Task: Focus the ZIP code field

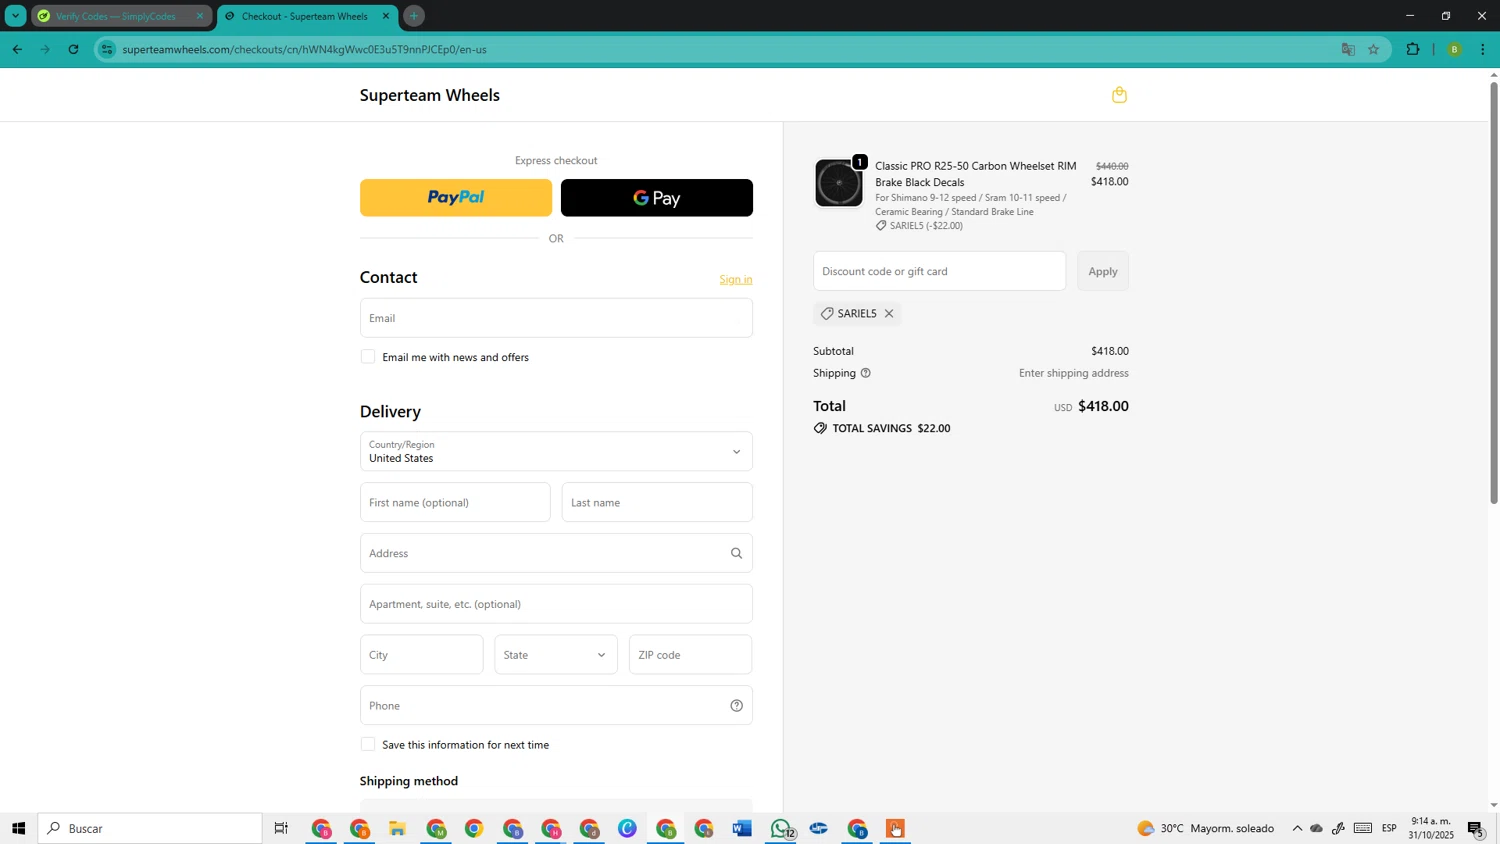Action: point(691,655)
